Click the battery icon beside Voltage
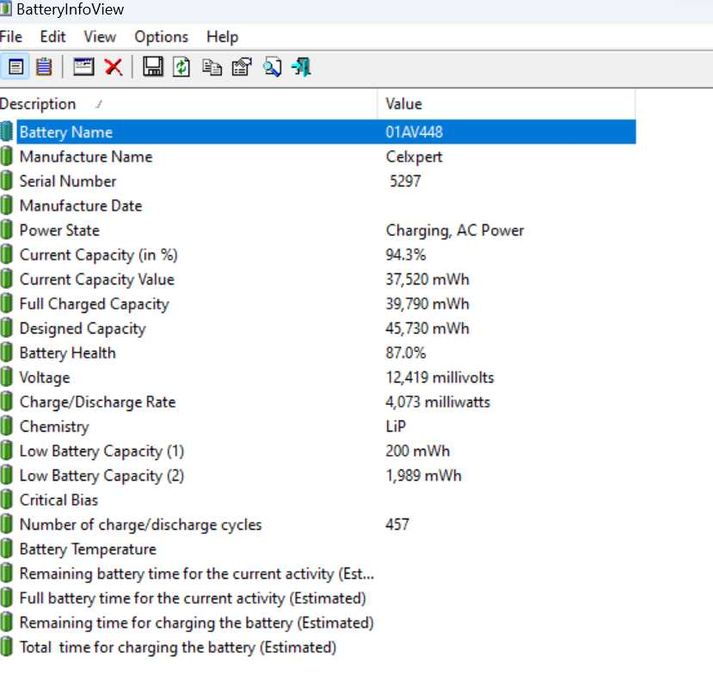This screenshot has width=713, height=699. [x=6, y=377]
